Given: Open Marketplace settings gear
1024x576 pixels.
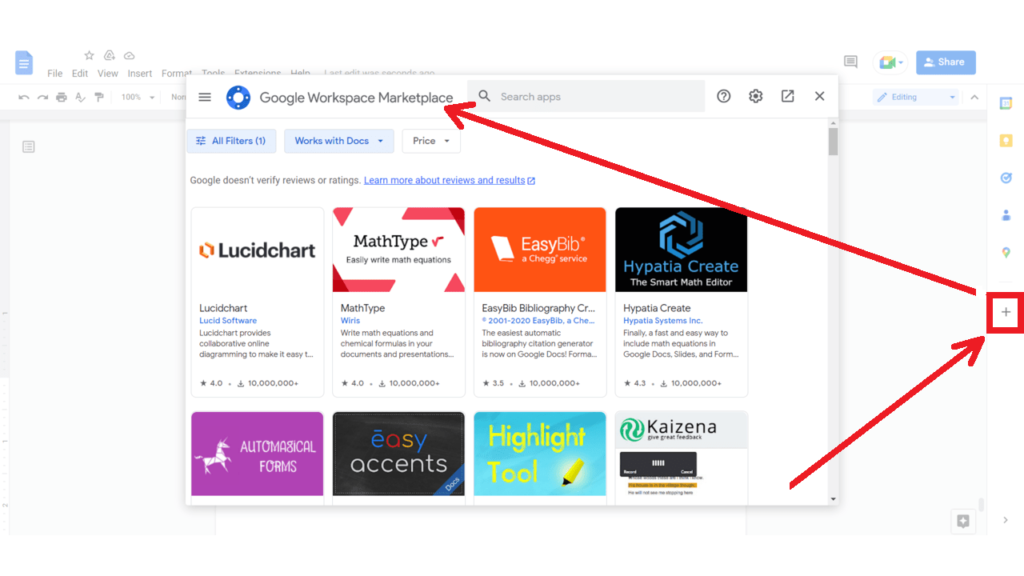Looking at the screenshot, I should [756, 96].
